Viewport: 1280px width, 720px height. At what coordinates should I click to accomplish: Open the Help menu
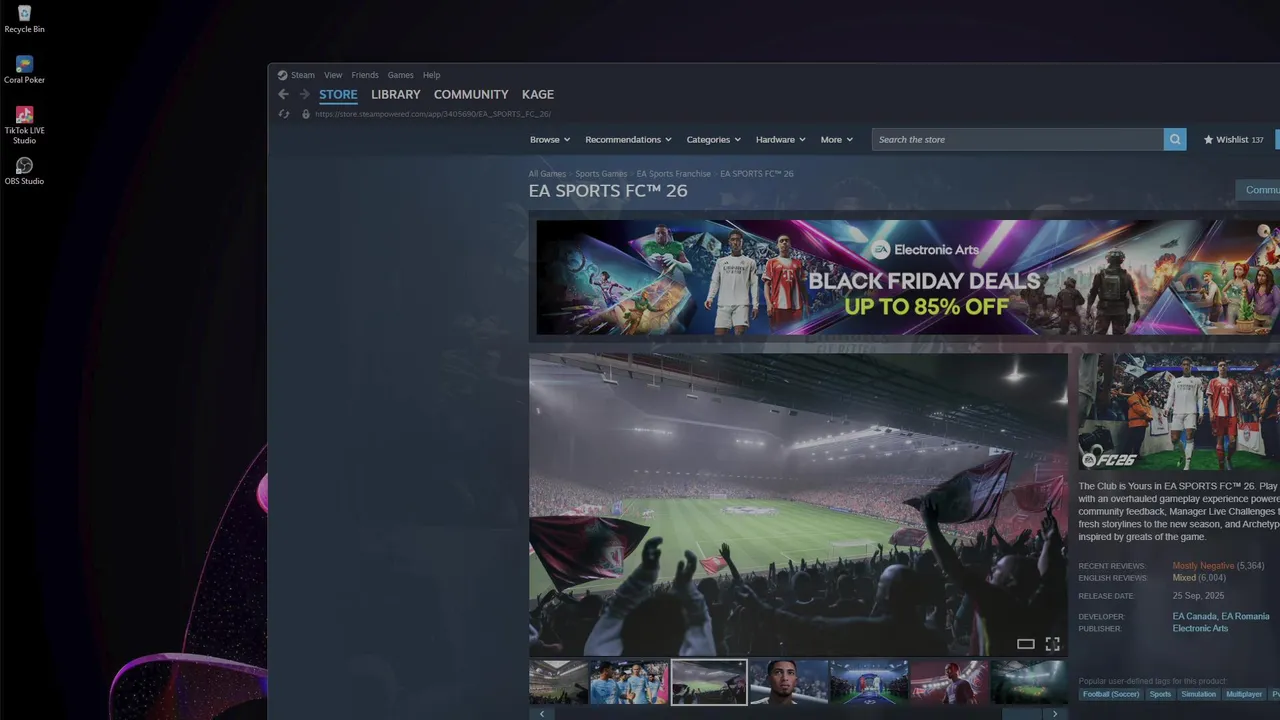[x=431, y=75]
